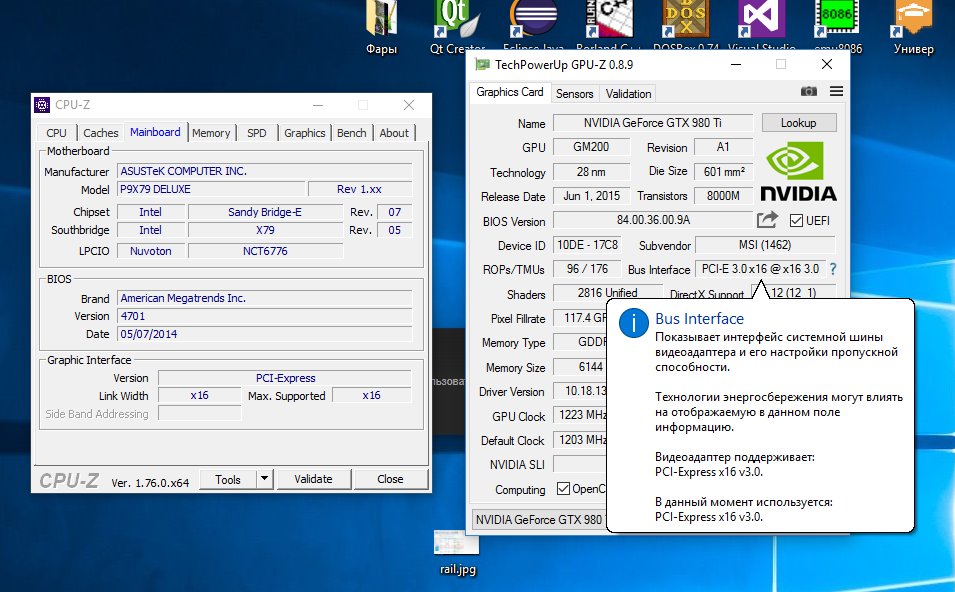
Task: Open the DOSBox 0.74 desktop shortcut
Action: (685, 28)
